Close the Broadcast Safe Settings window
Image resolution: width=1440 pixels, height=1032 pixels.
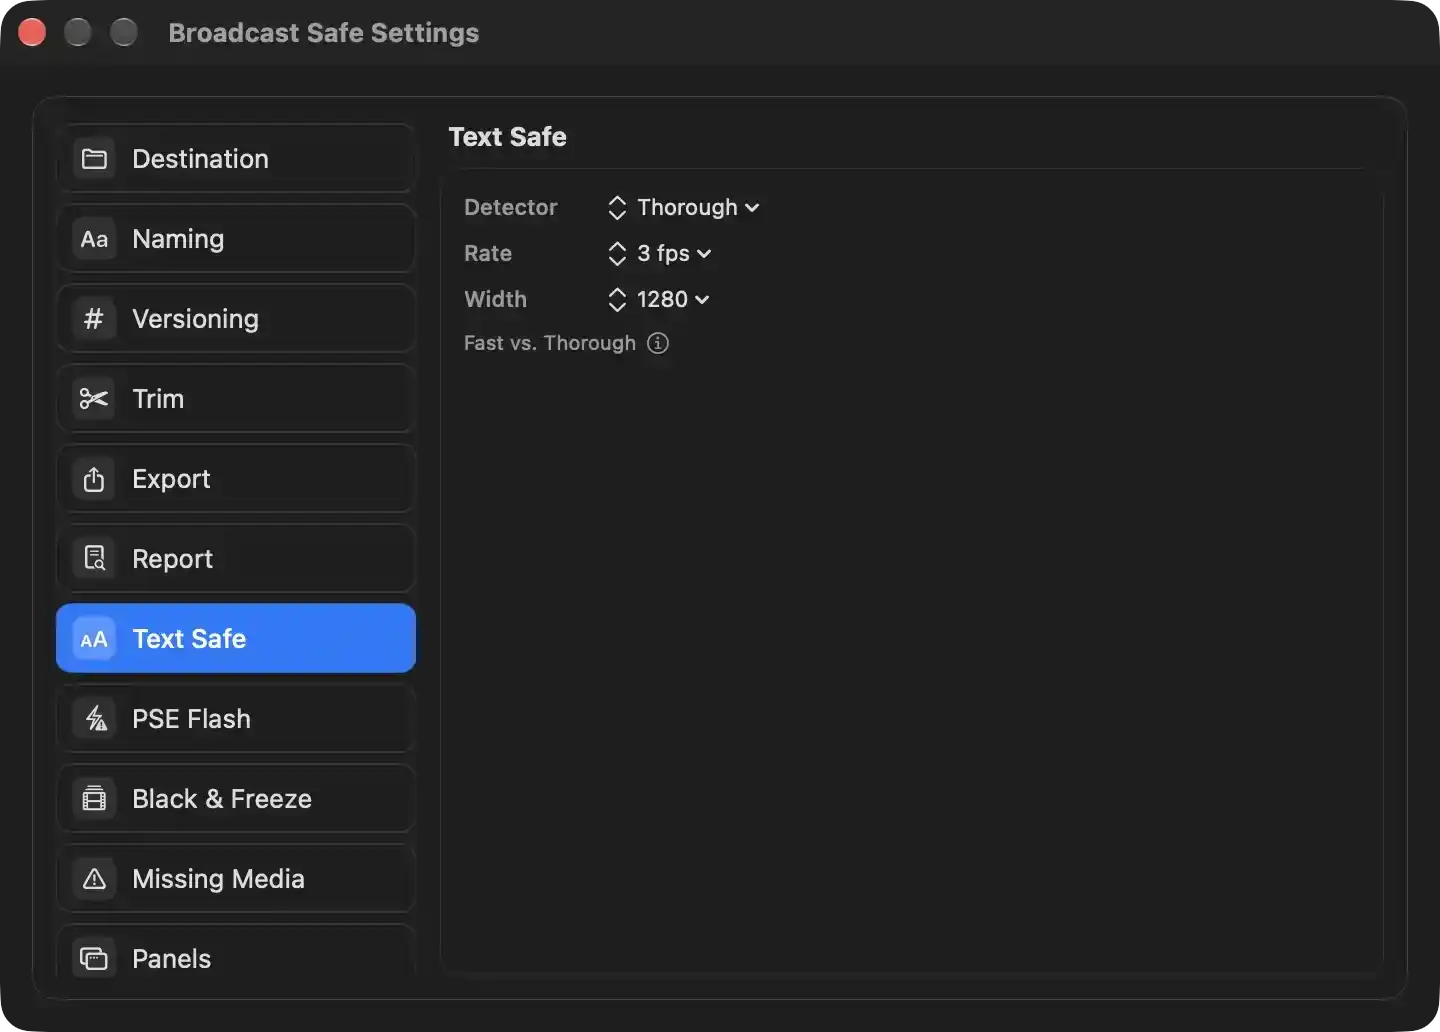click(32, 33)
